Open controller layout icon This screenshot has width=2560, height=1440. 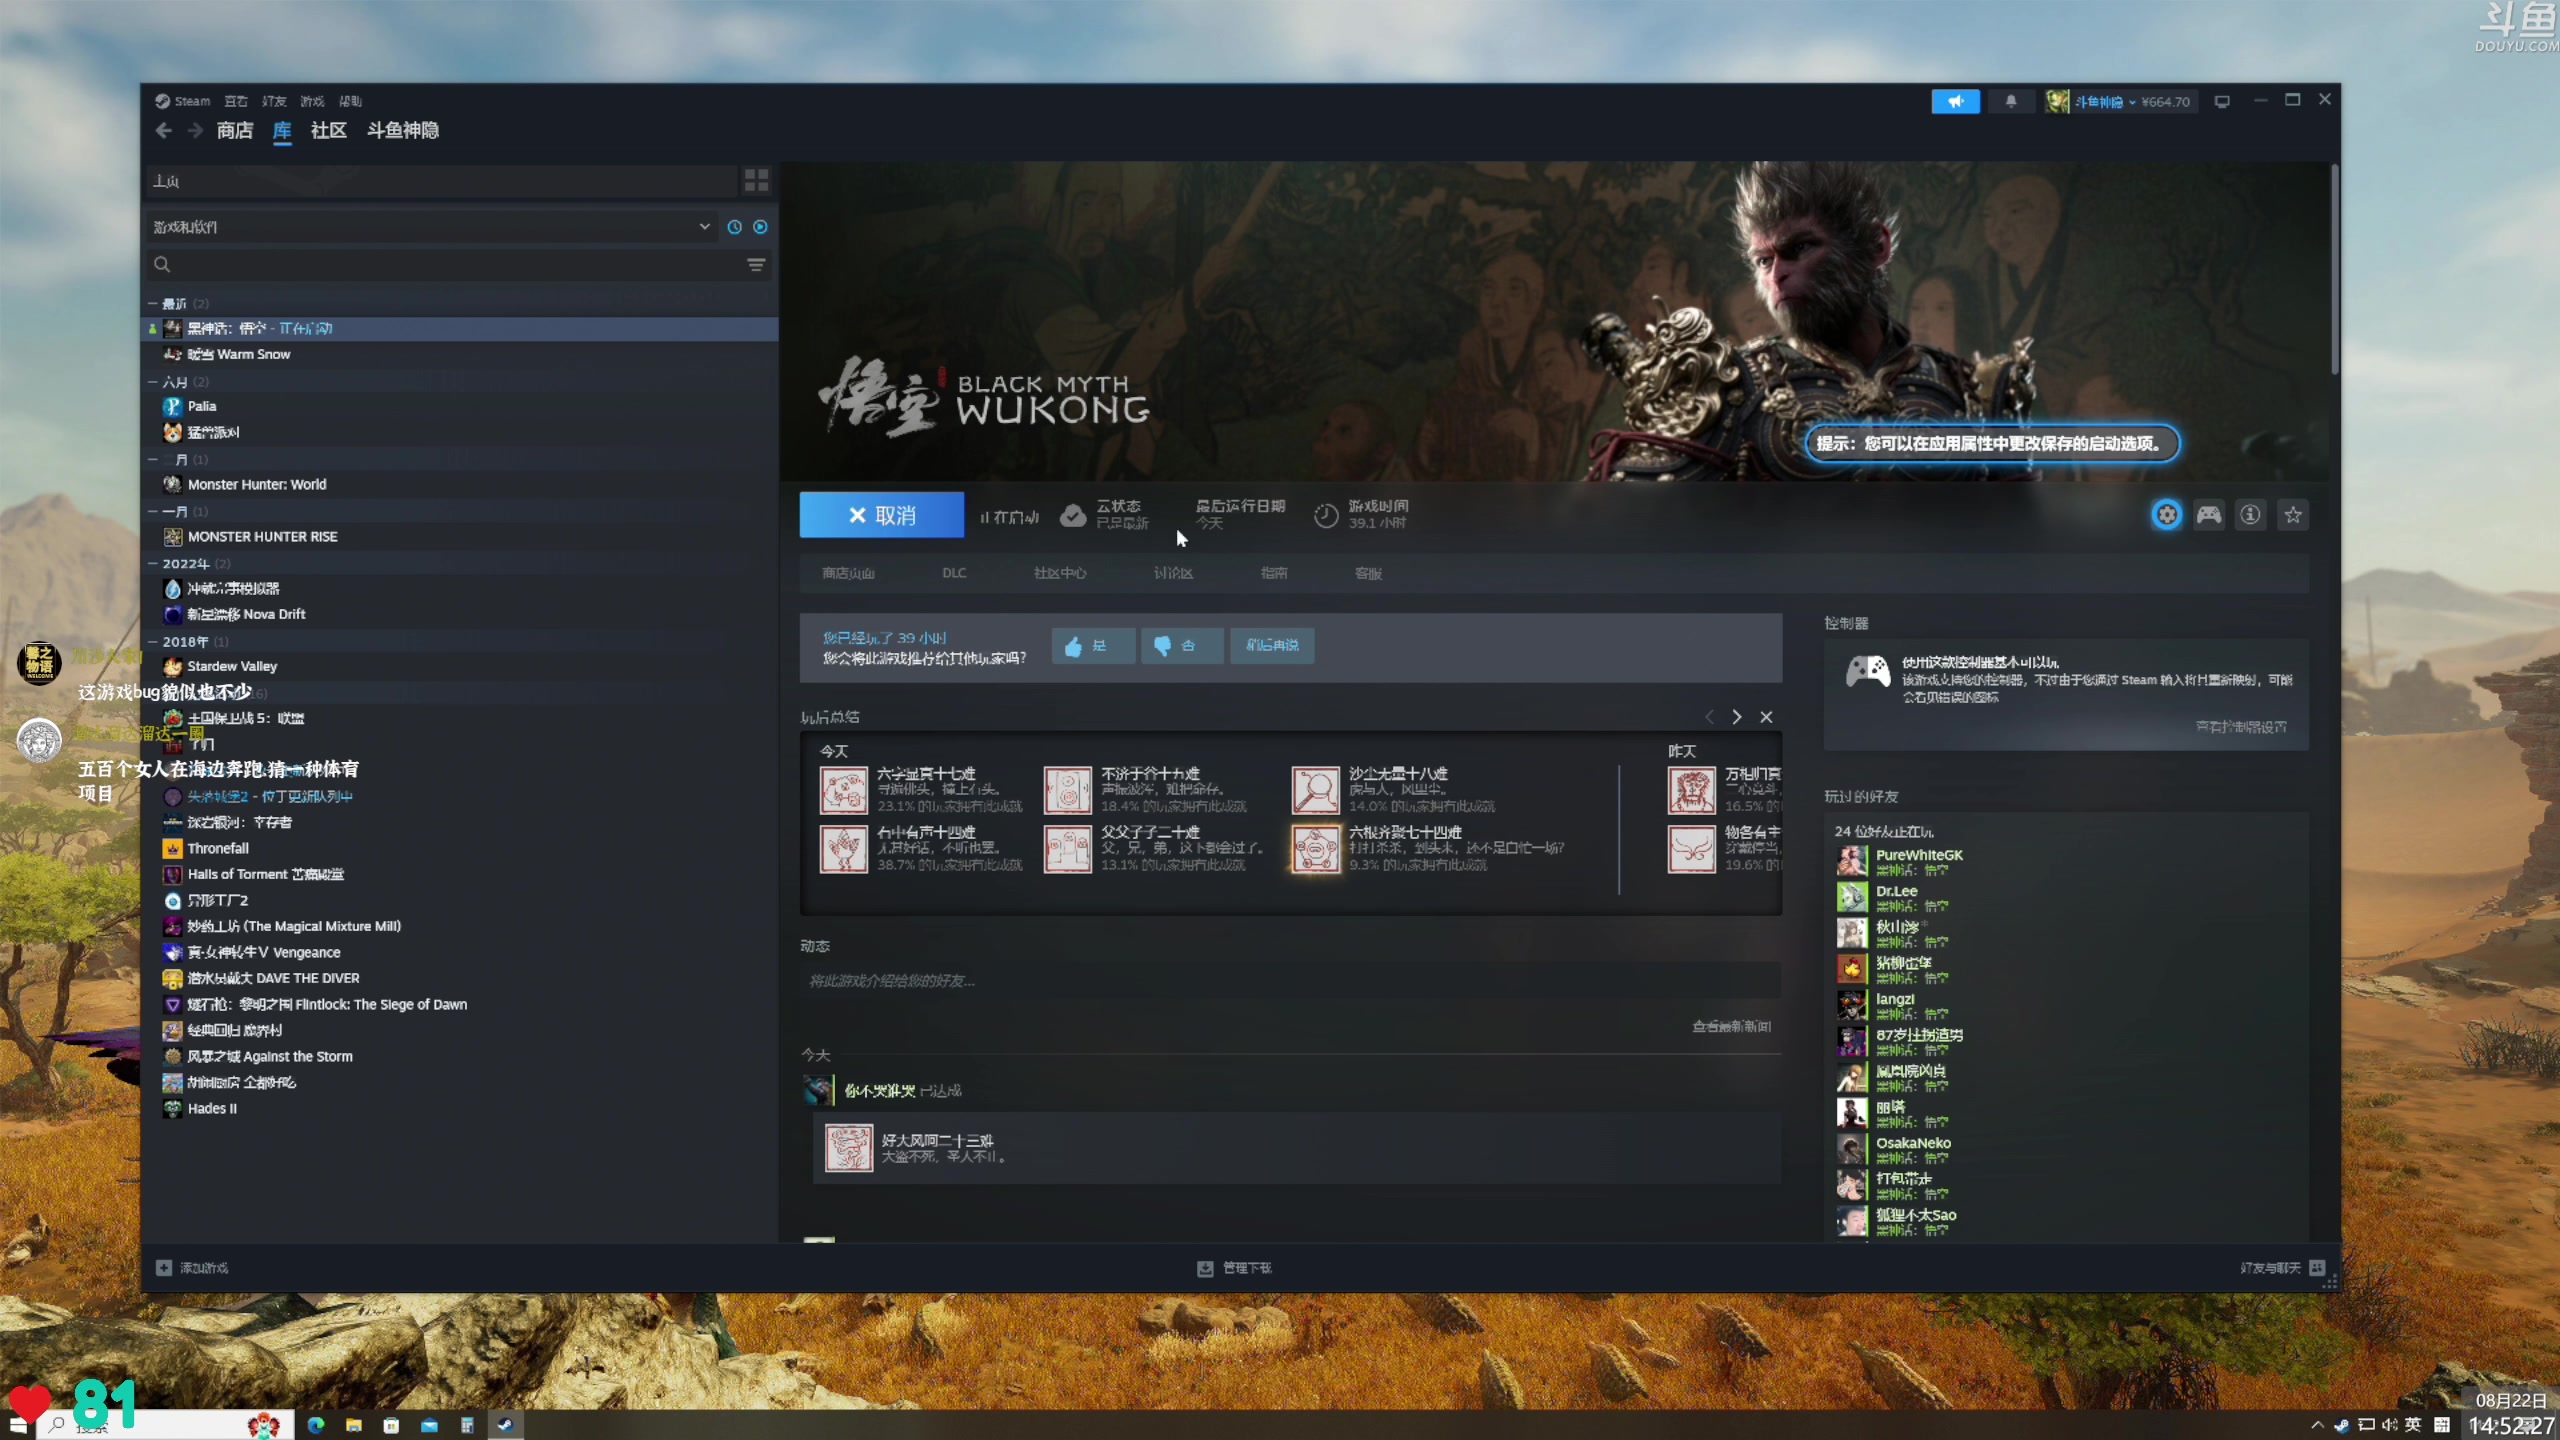click(x=2209, y=515)
